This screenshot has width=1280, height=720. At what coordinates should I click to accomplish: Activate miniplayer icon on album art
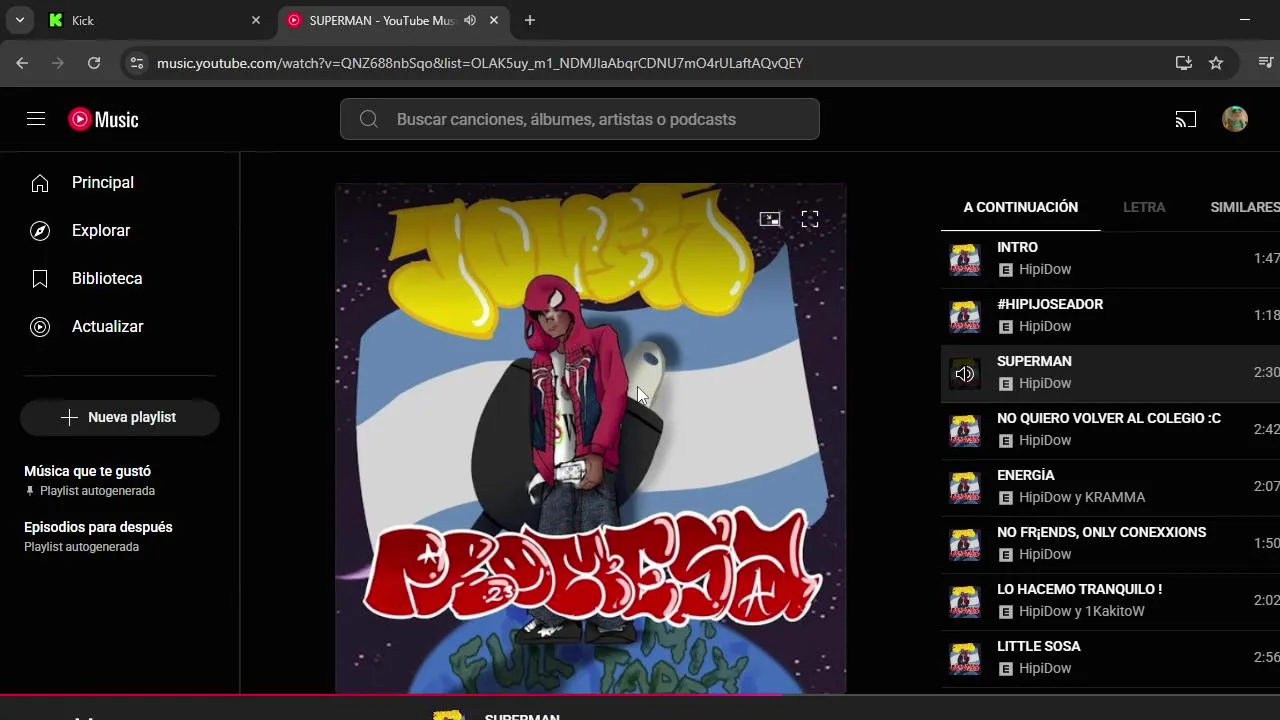770,219
